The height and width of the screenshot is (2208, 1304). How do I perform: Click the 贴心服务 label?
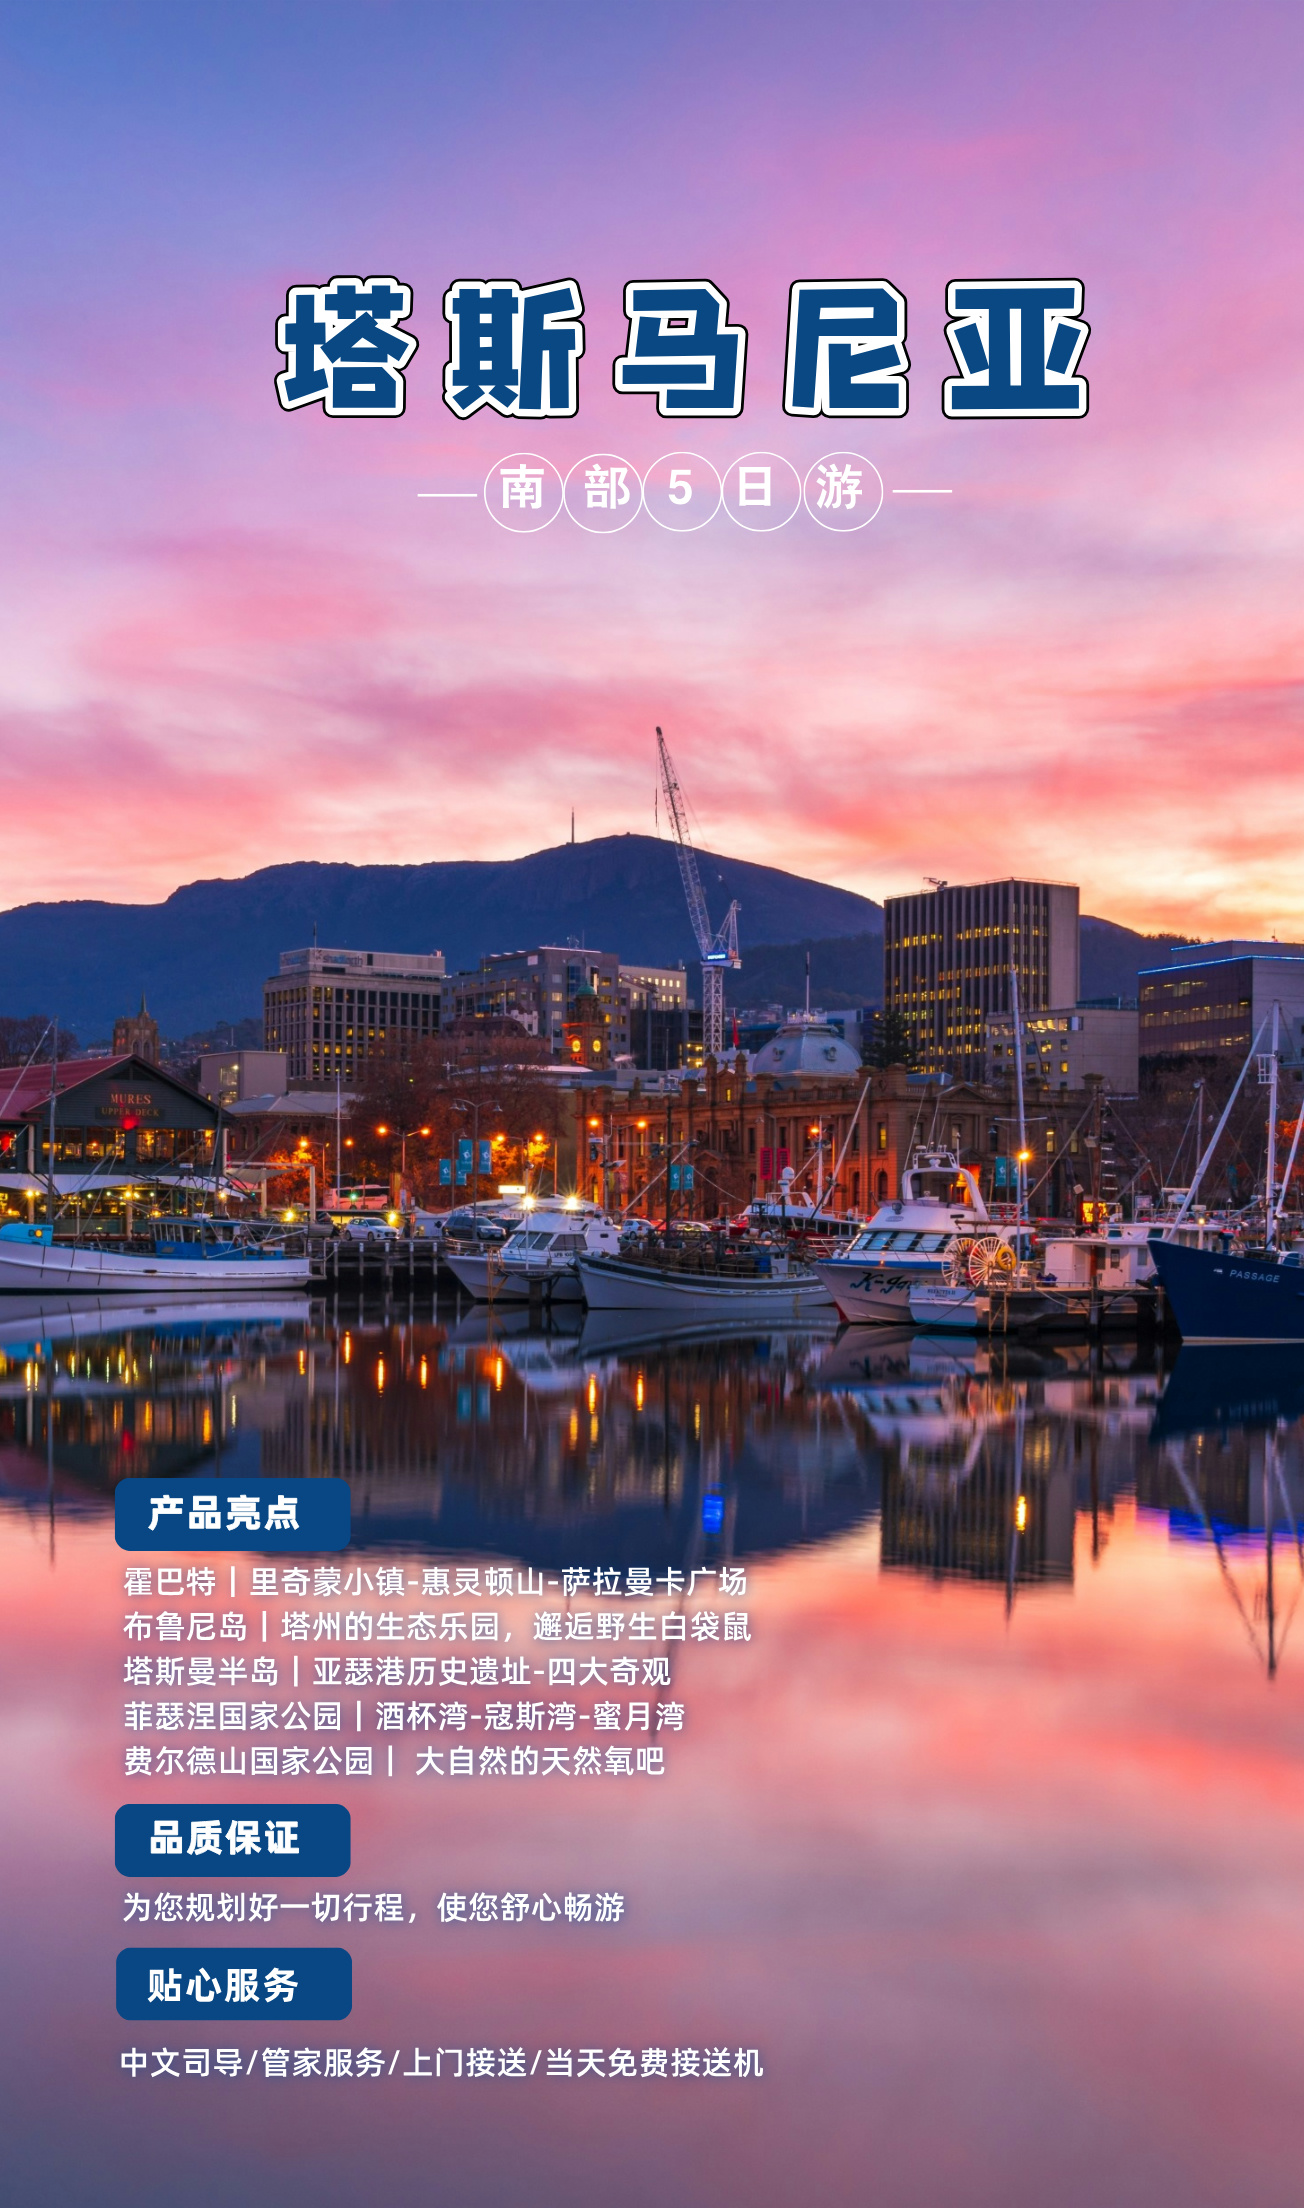point(234,1984)
